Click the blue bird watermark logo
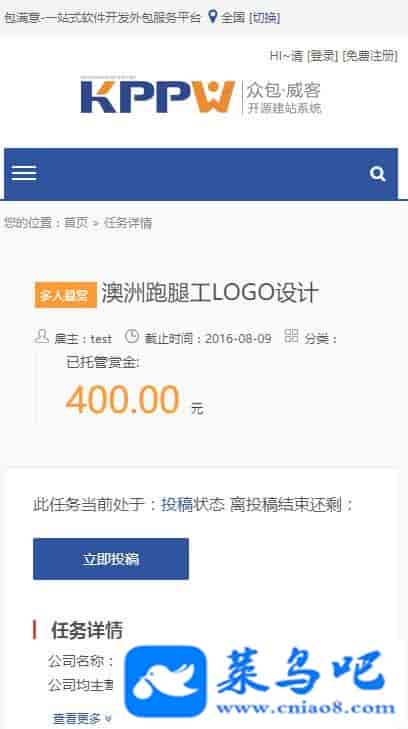 point(165,681)
